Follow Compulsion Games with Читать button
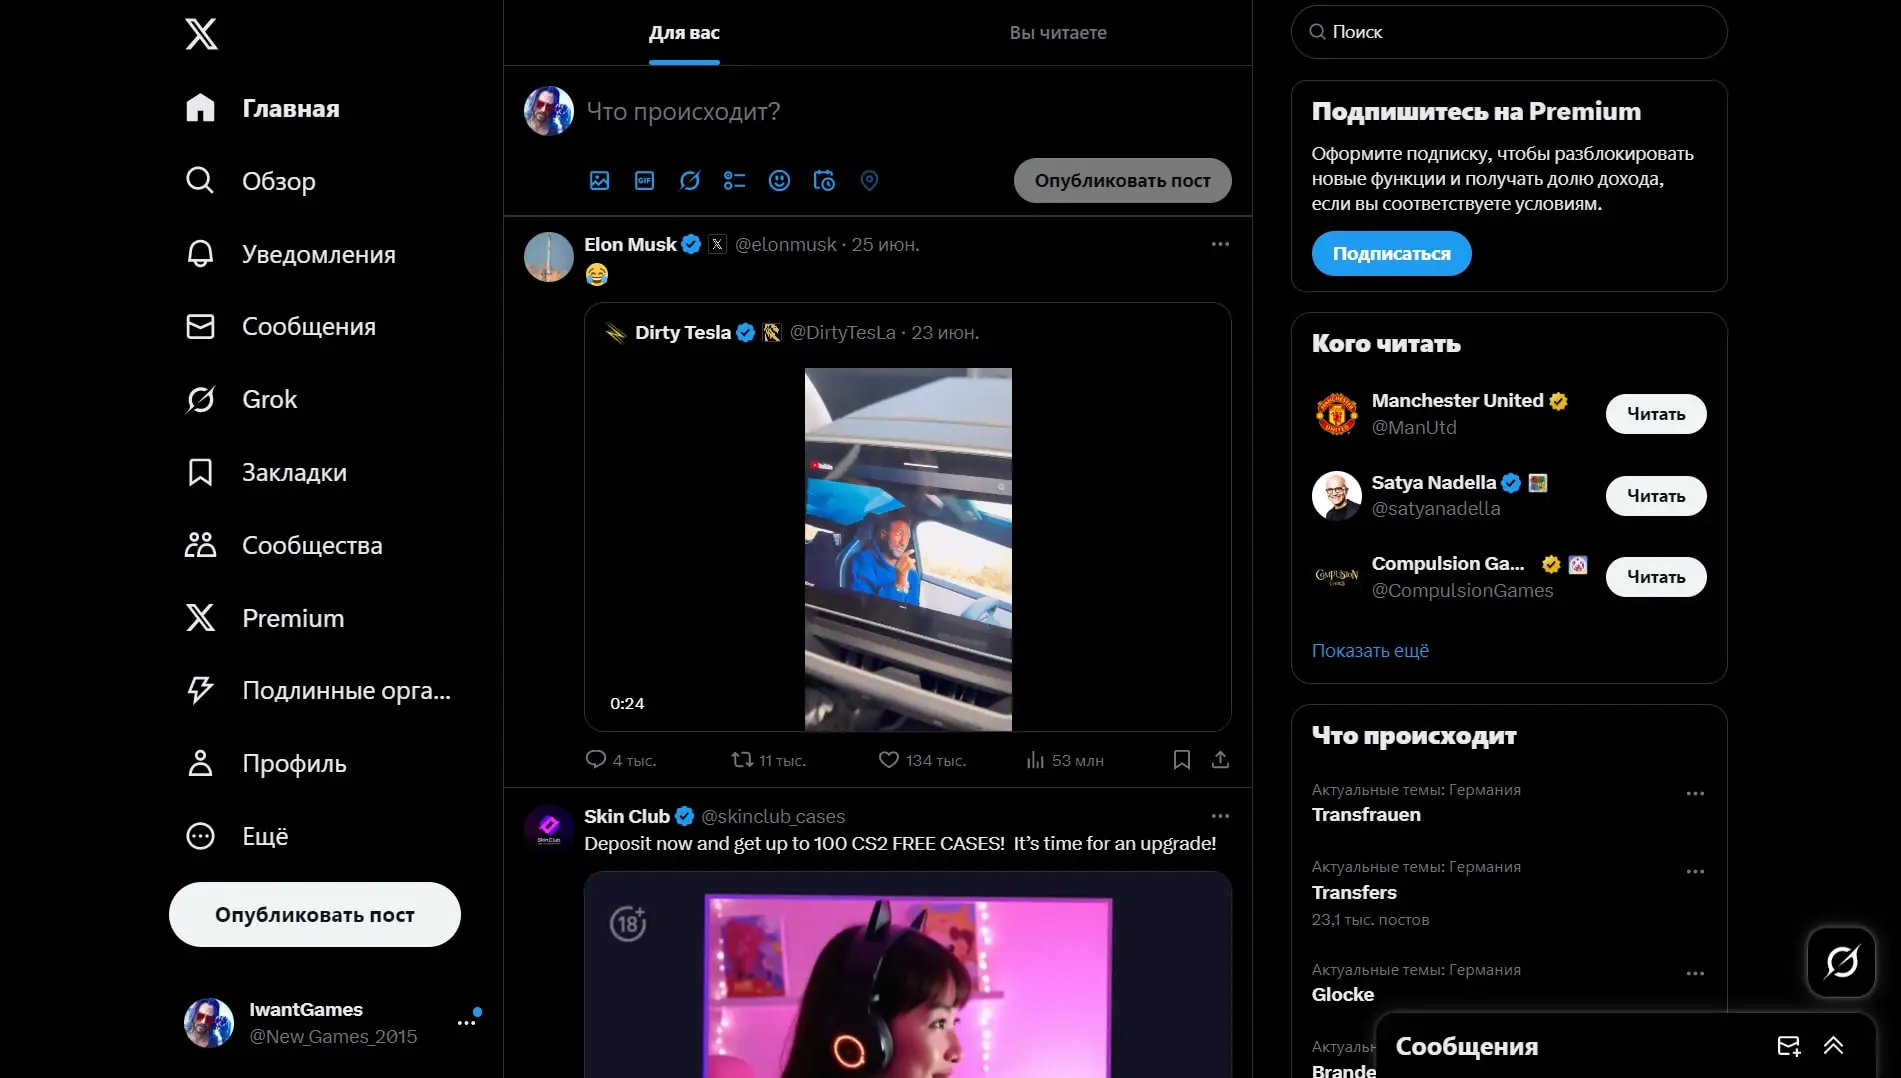Screen dimensions: 1901x1078 click(1656, 577)
